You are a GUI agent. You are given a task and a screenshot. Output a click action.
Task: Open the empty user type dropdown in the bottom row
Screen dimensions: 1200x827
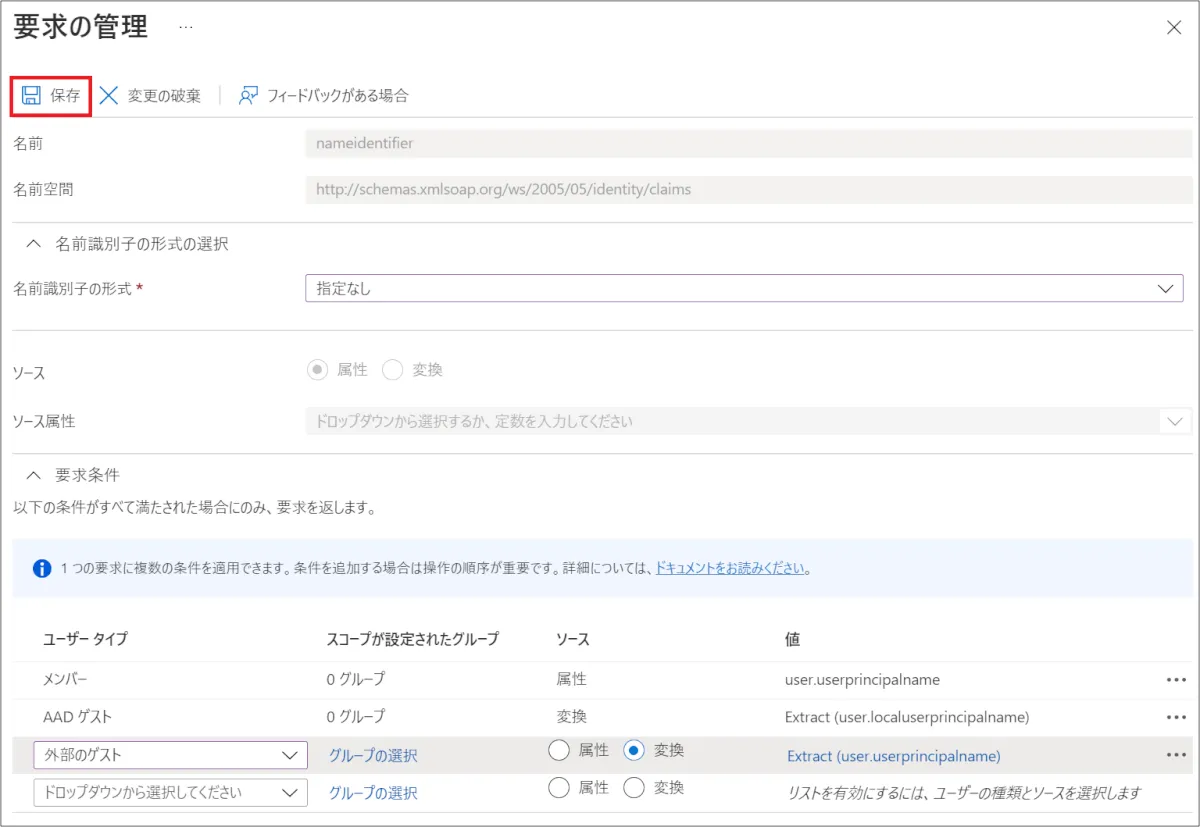[170, 793]
